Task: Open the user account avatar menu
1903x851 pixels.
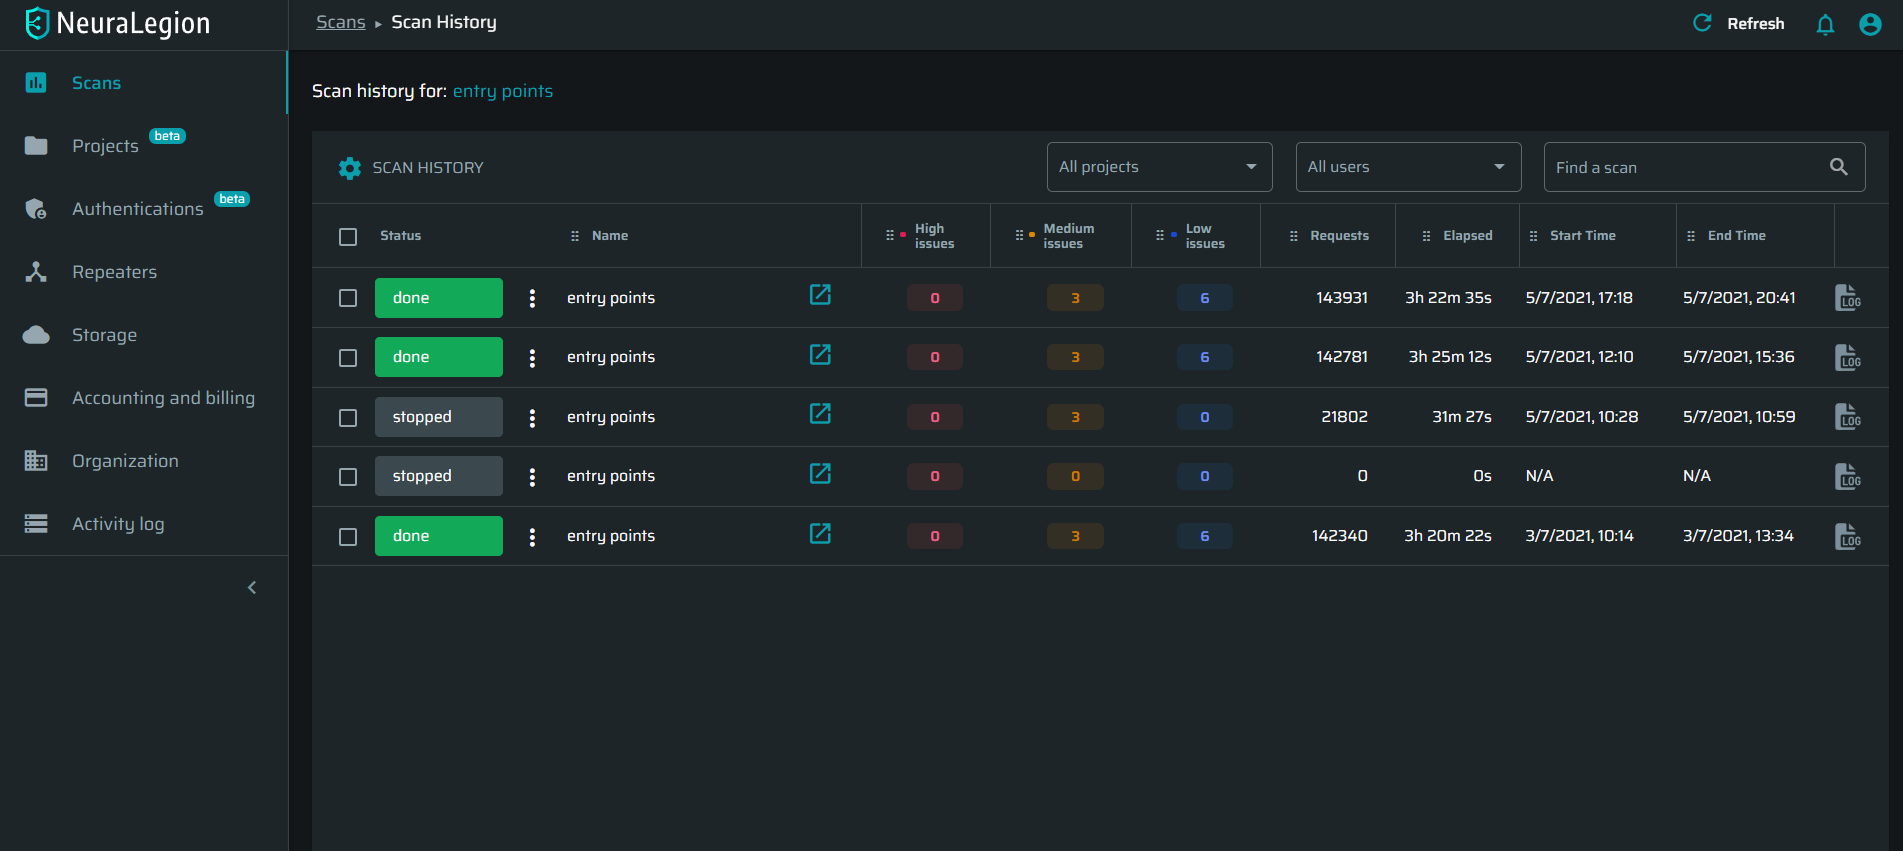Action: click(x=1870, y=24)
